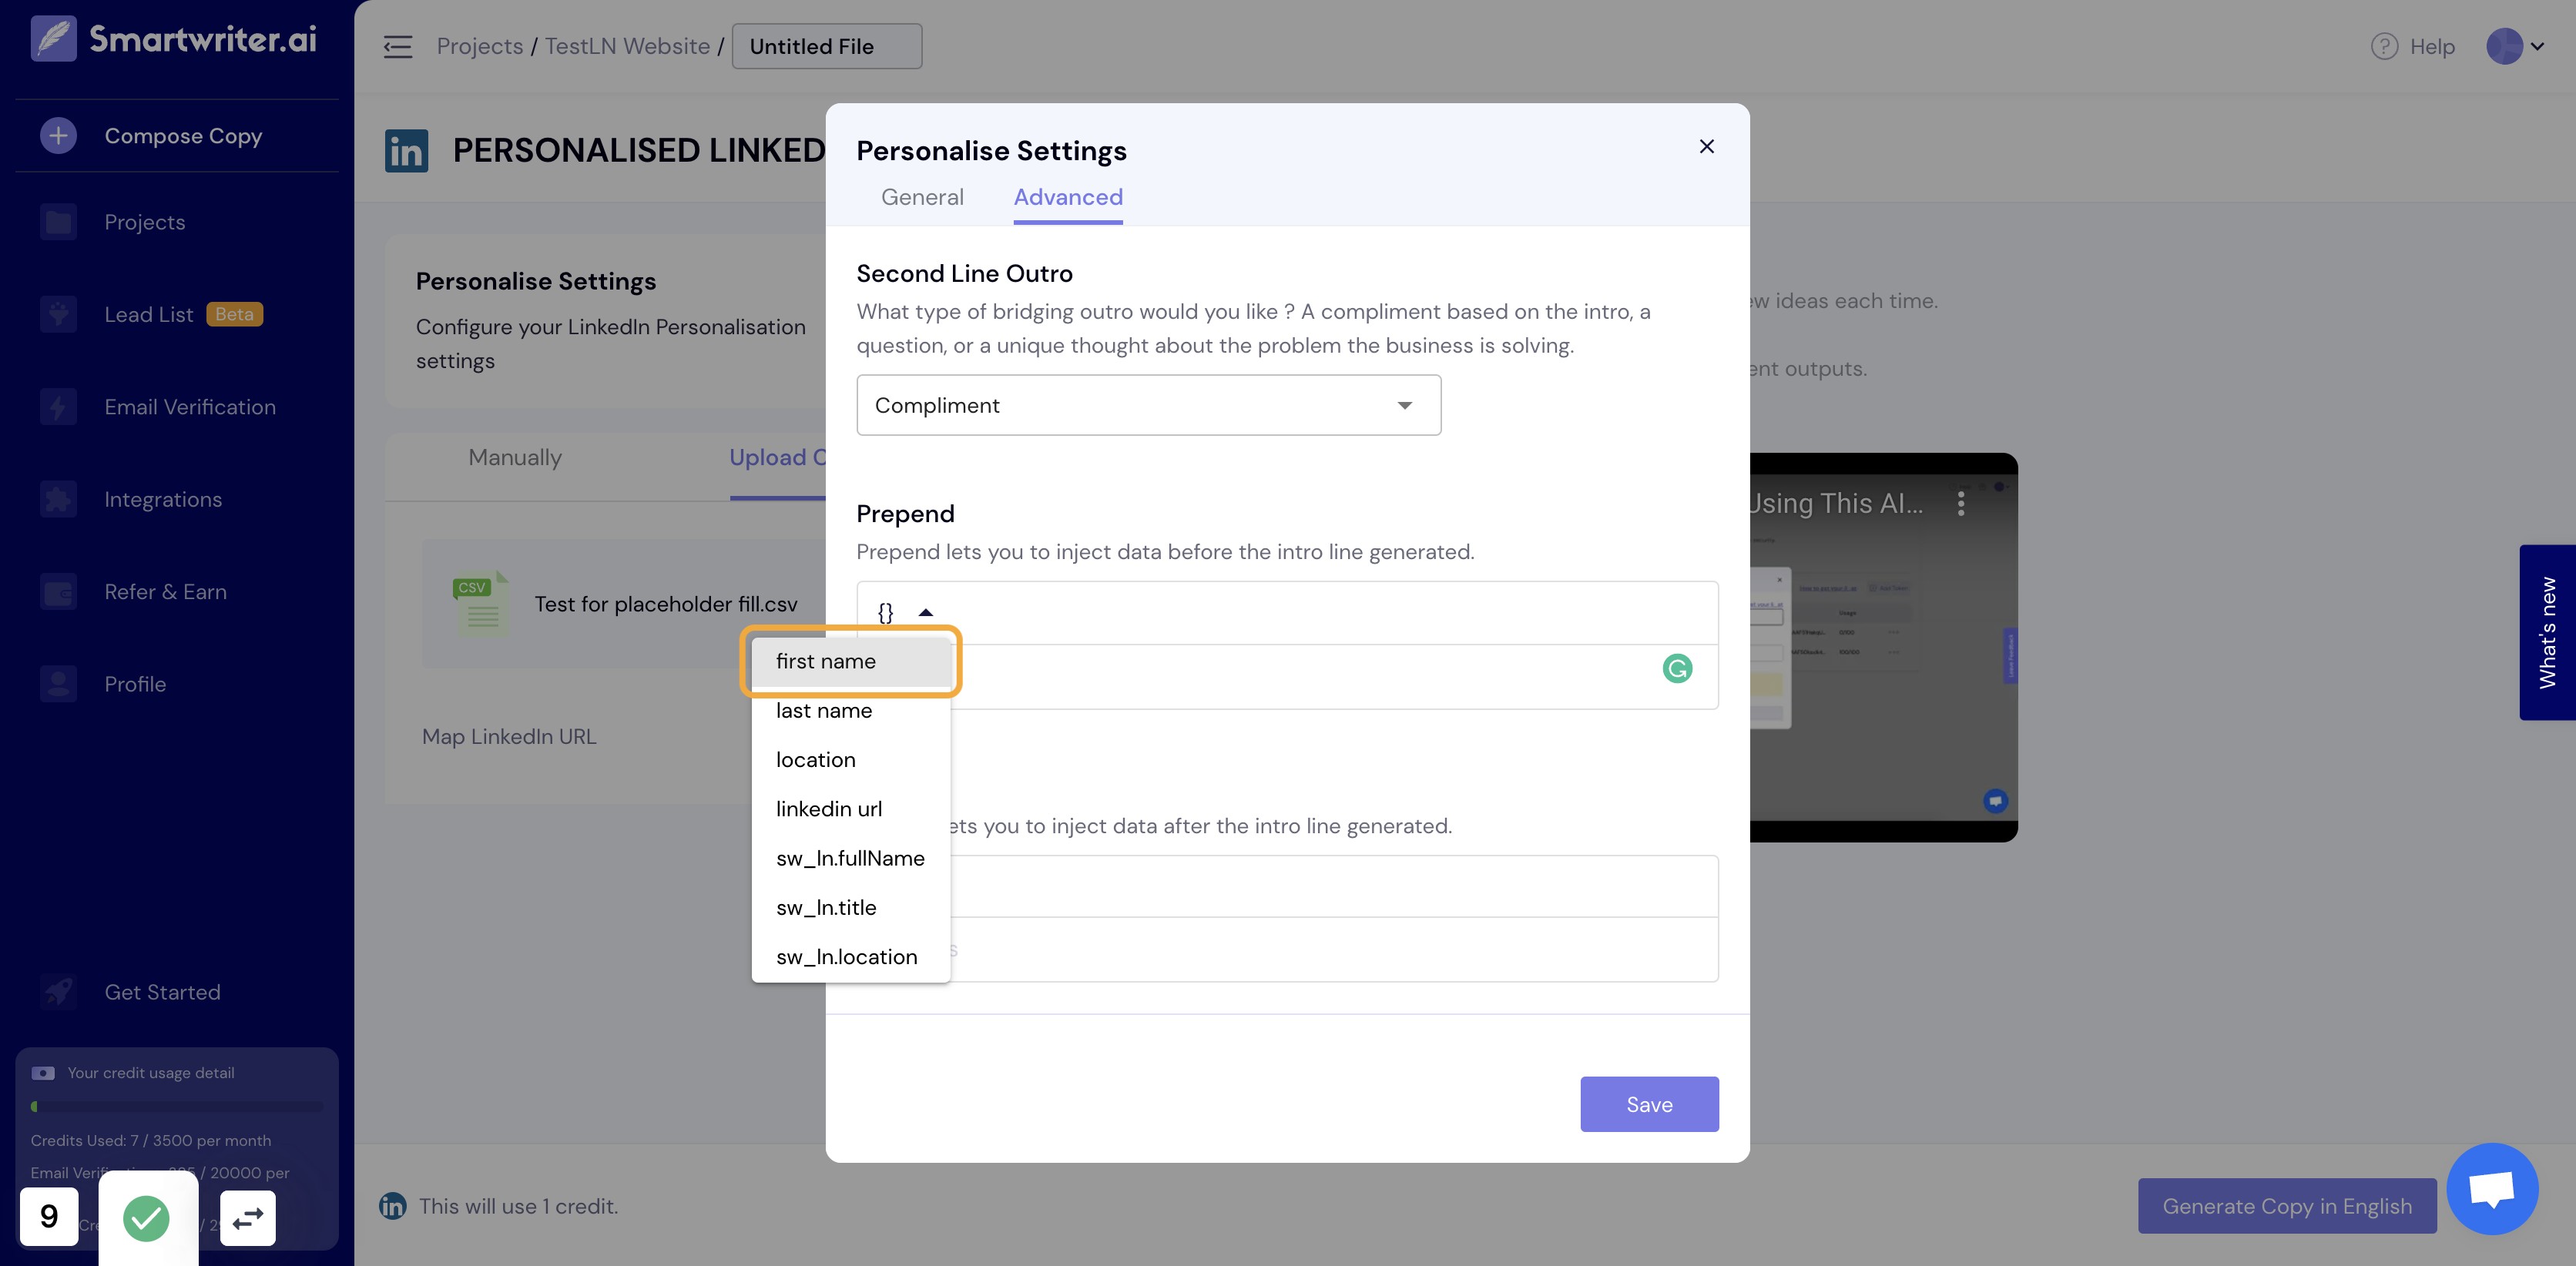This screenshot has height=1266, width=2576.
Task: Click the Smartwriter.ai feather logo
Action: pos(54,39)
